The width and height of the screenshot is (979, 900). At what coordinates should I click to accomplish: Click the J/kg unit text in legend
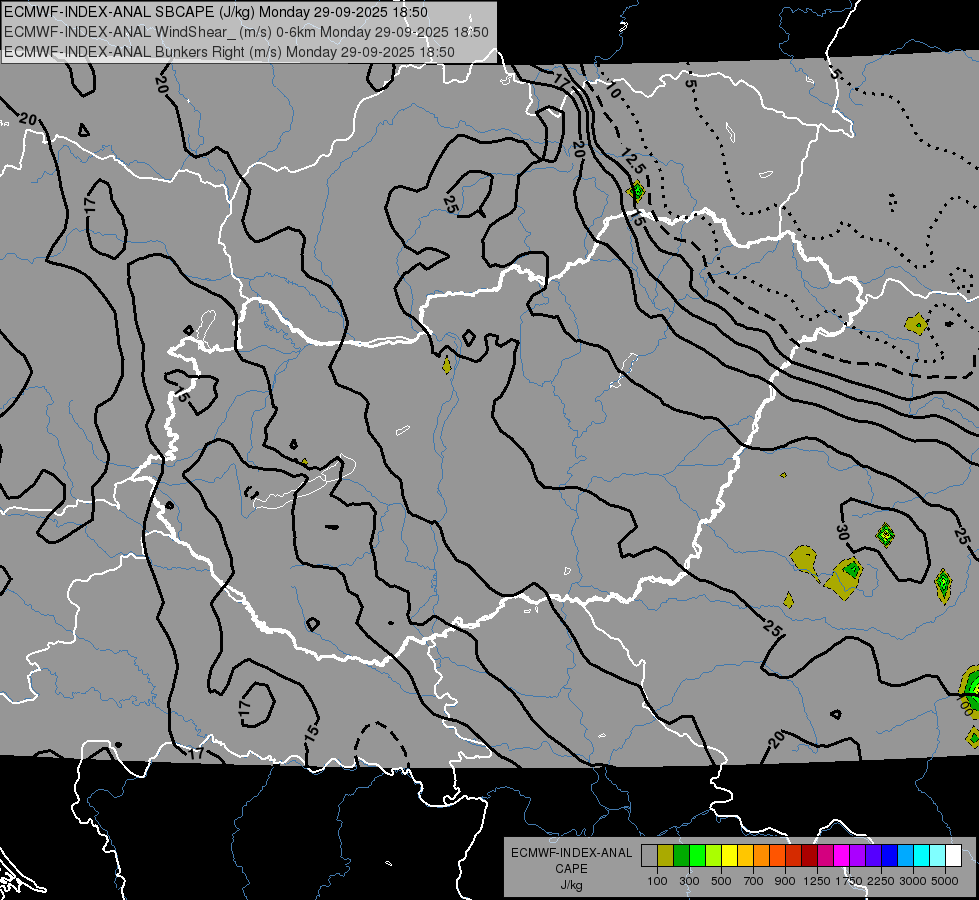pyautogui.click(x=571, y=885)
